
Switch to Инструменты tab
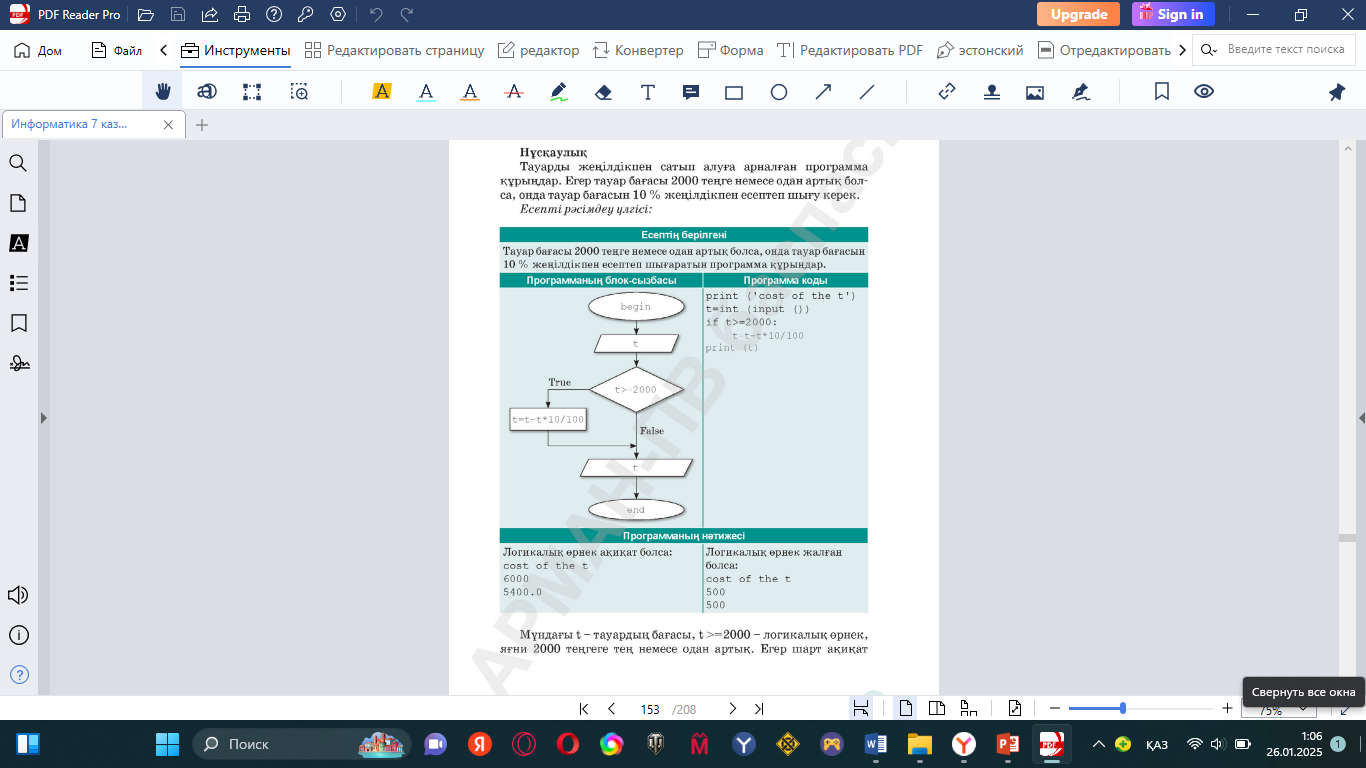point(236,50)
